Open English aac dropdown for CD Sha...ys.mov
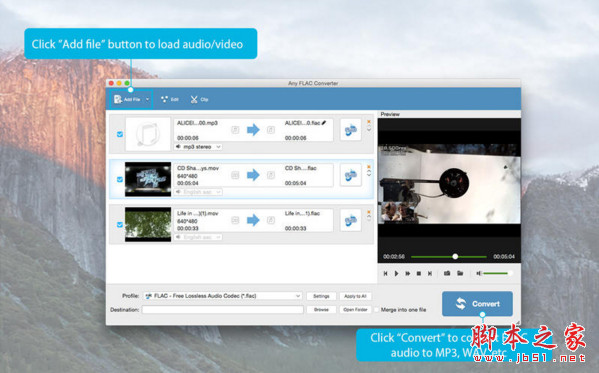 198,192
